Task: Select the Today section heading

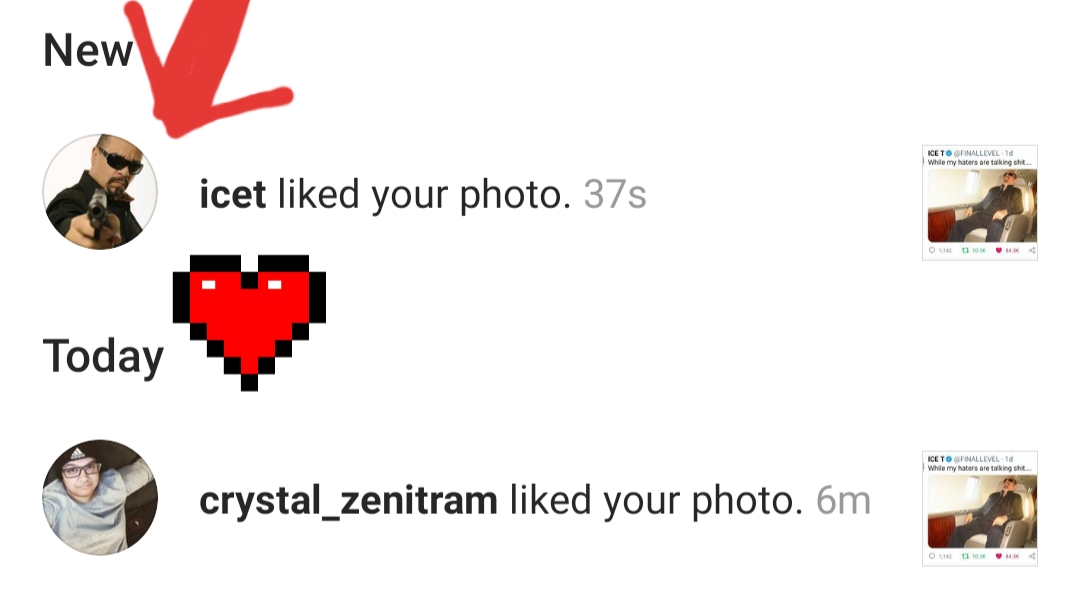Action: click(103, 357)
